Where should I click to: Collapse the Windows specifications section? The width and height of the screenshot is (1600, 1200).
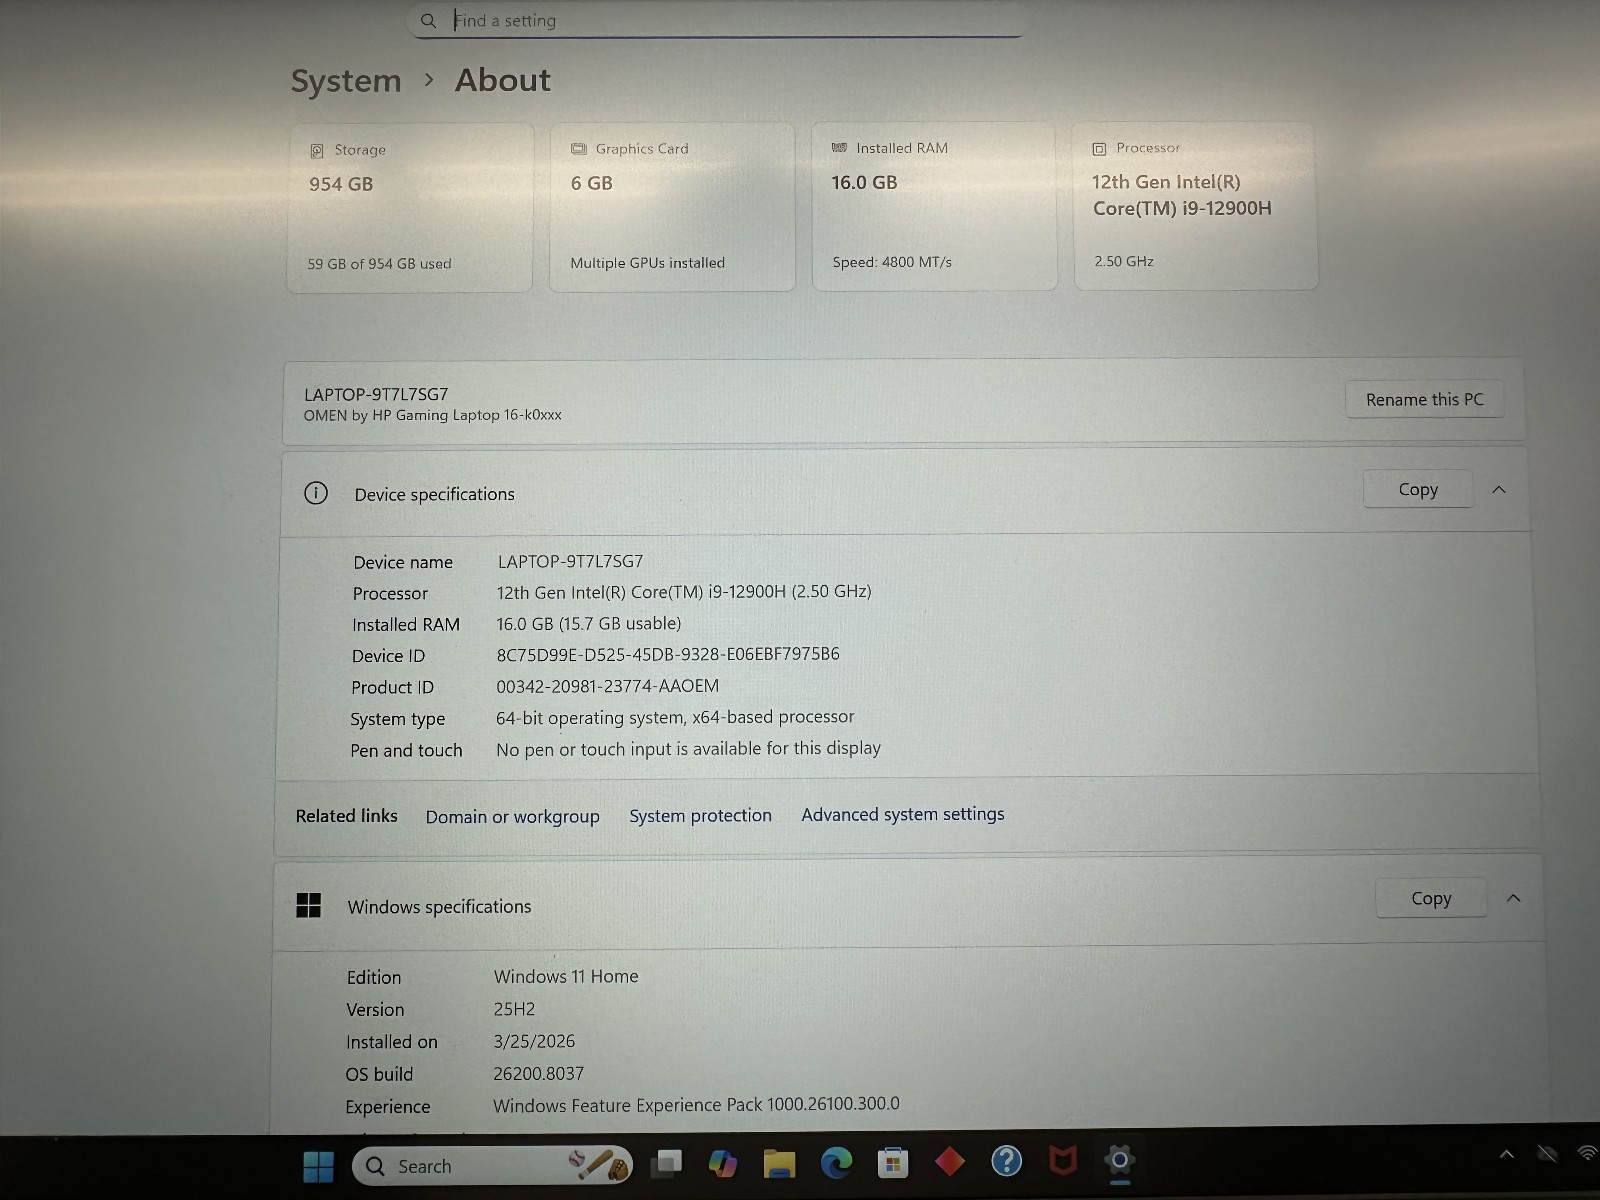1514,898
